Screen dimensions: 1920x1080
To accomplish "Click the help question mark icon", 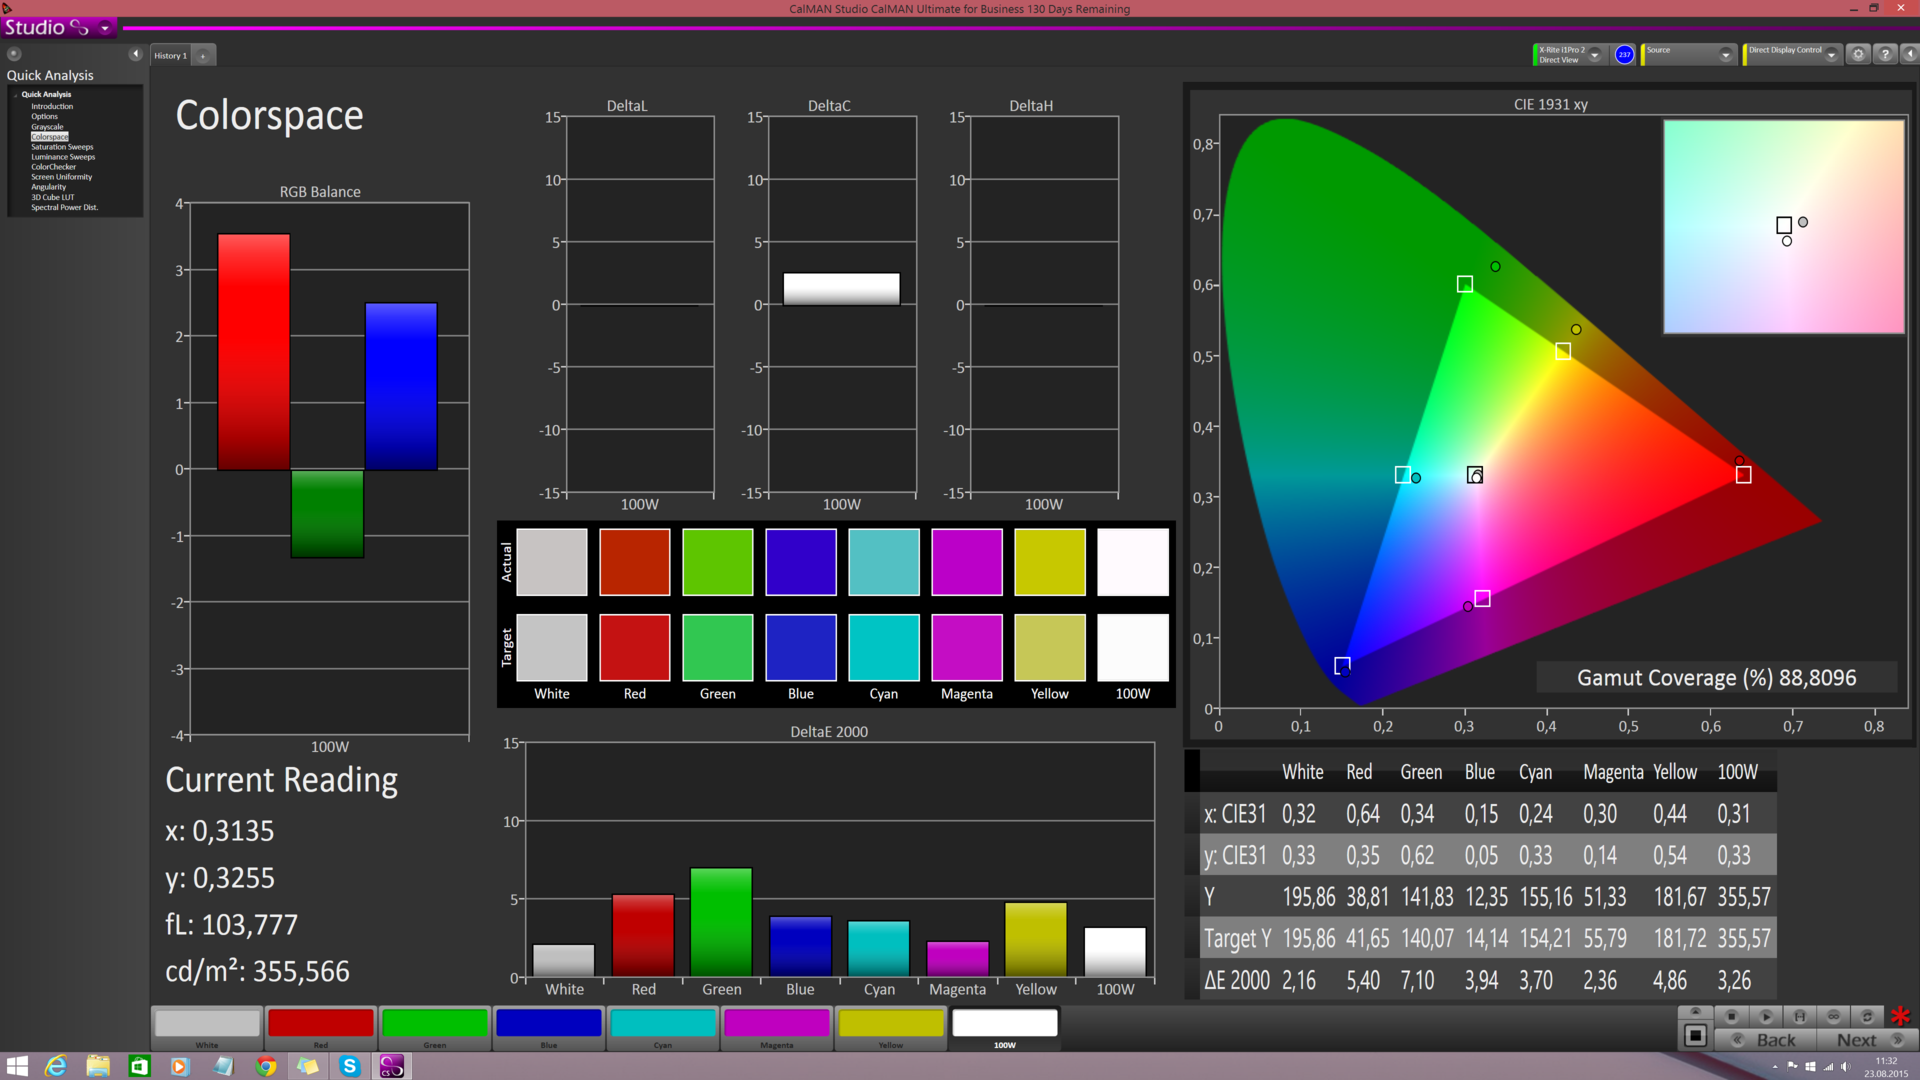I will [x=1885, y=55].
